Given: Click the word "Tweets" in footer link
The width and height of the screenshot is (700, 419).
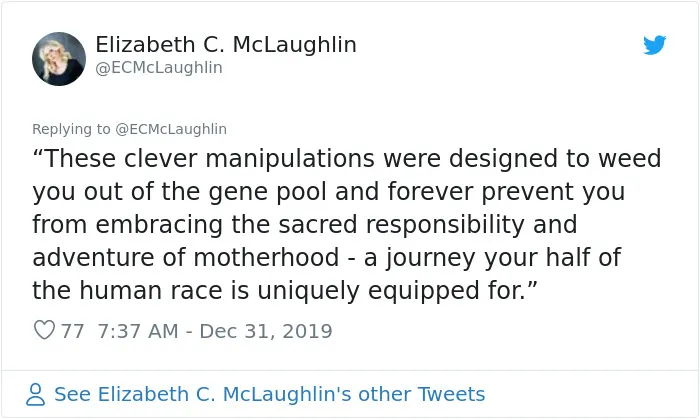Looking at the screenshot, I should [x=451, y=394].
